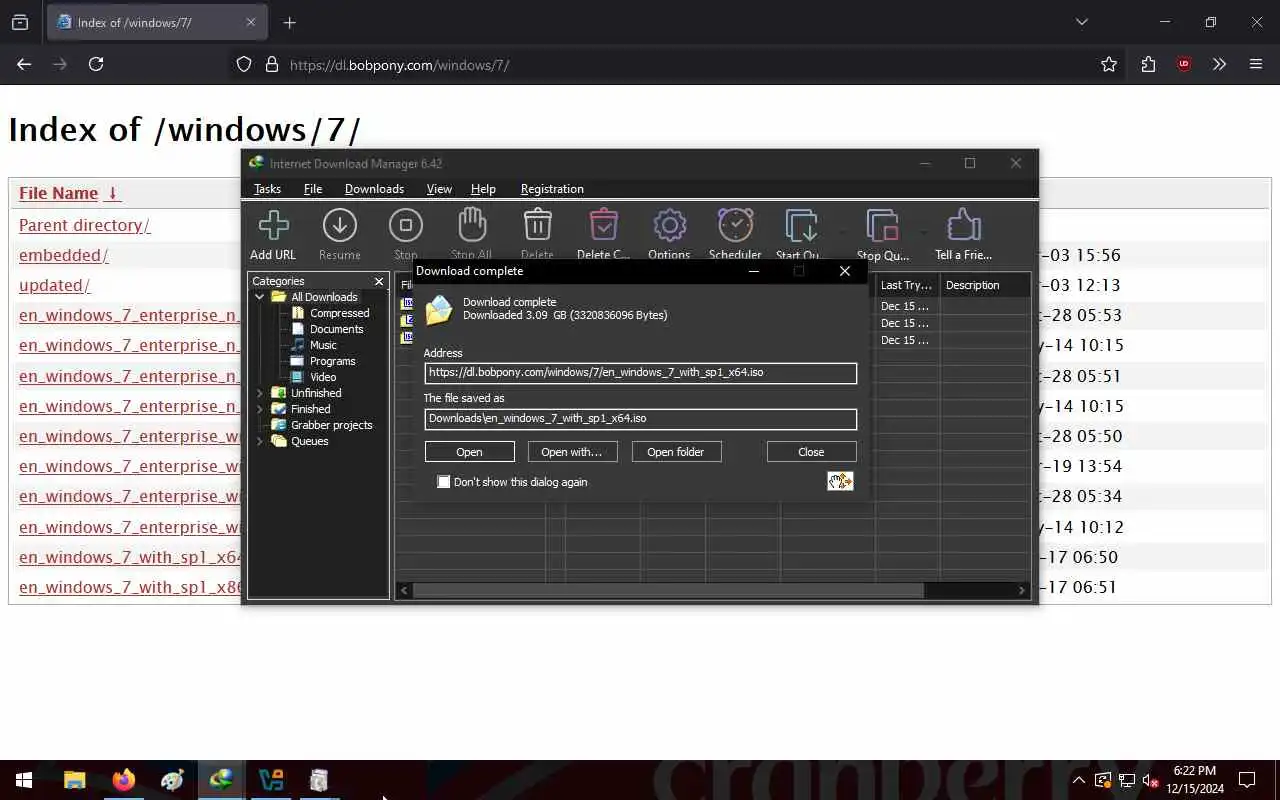Screen dimensions: 1280x800
Task: Select the Documents category
Action: pos(336,329)
